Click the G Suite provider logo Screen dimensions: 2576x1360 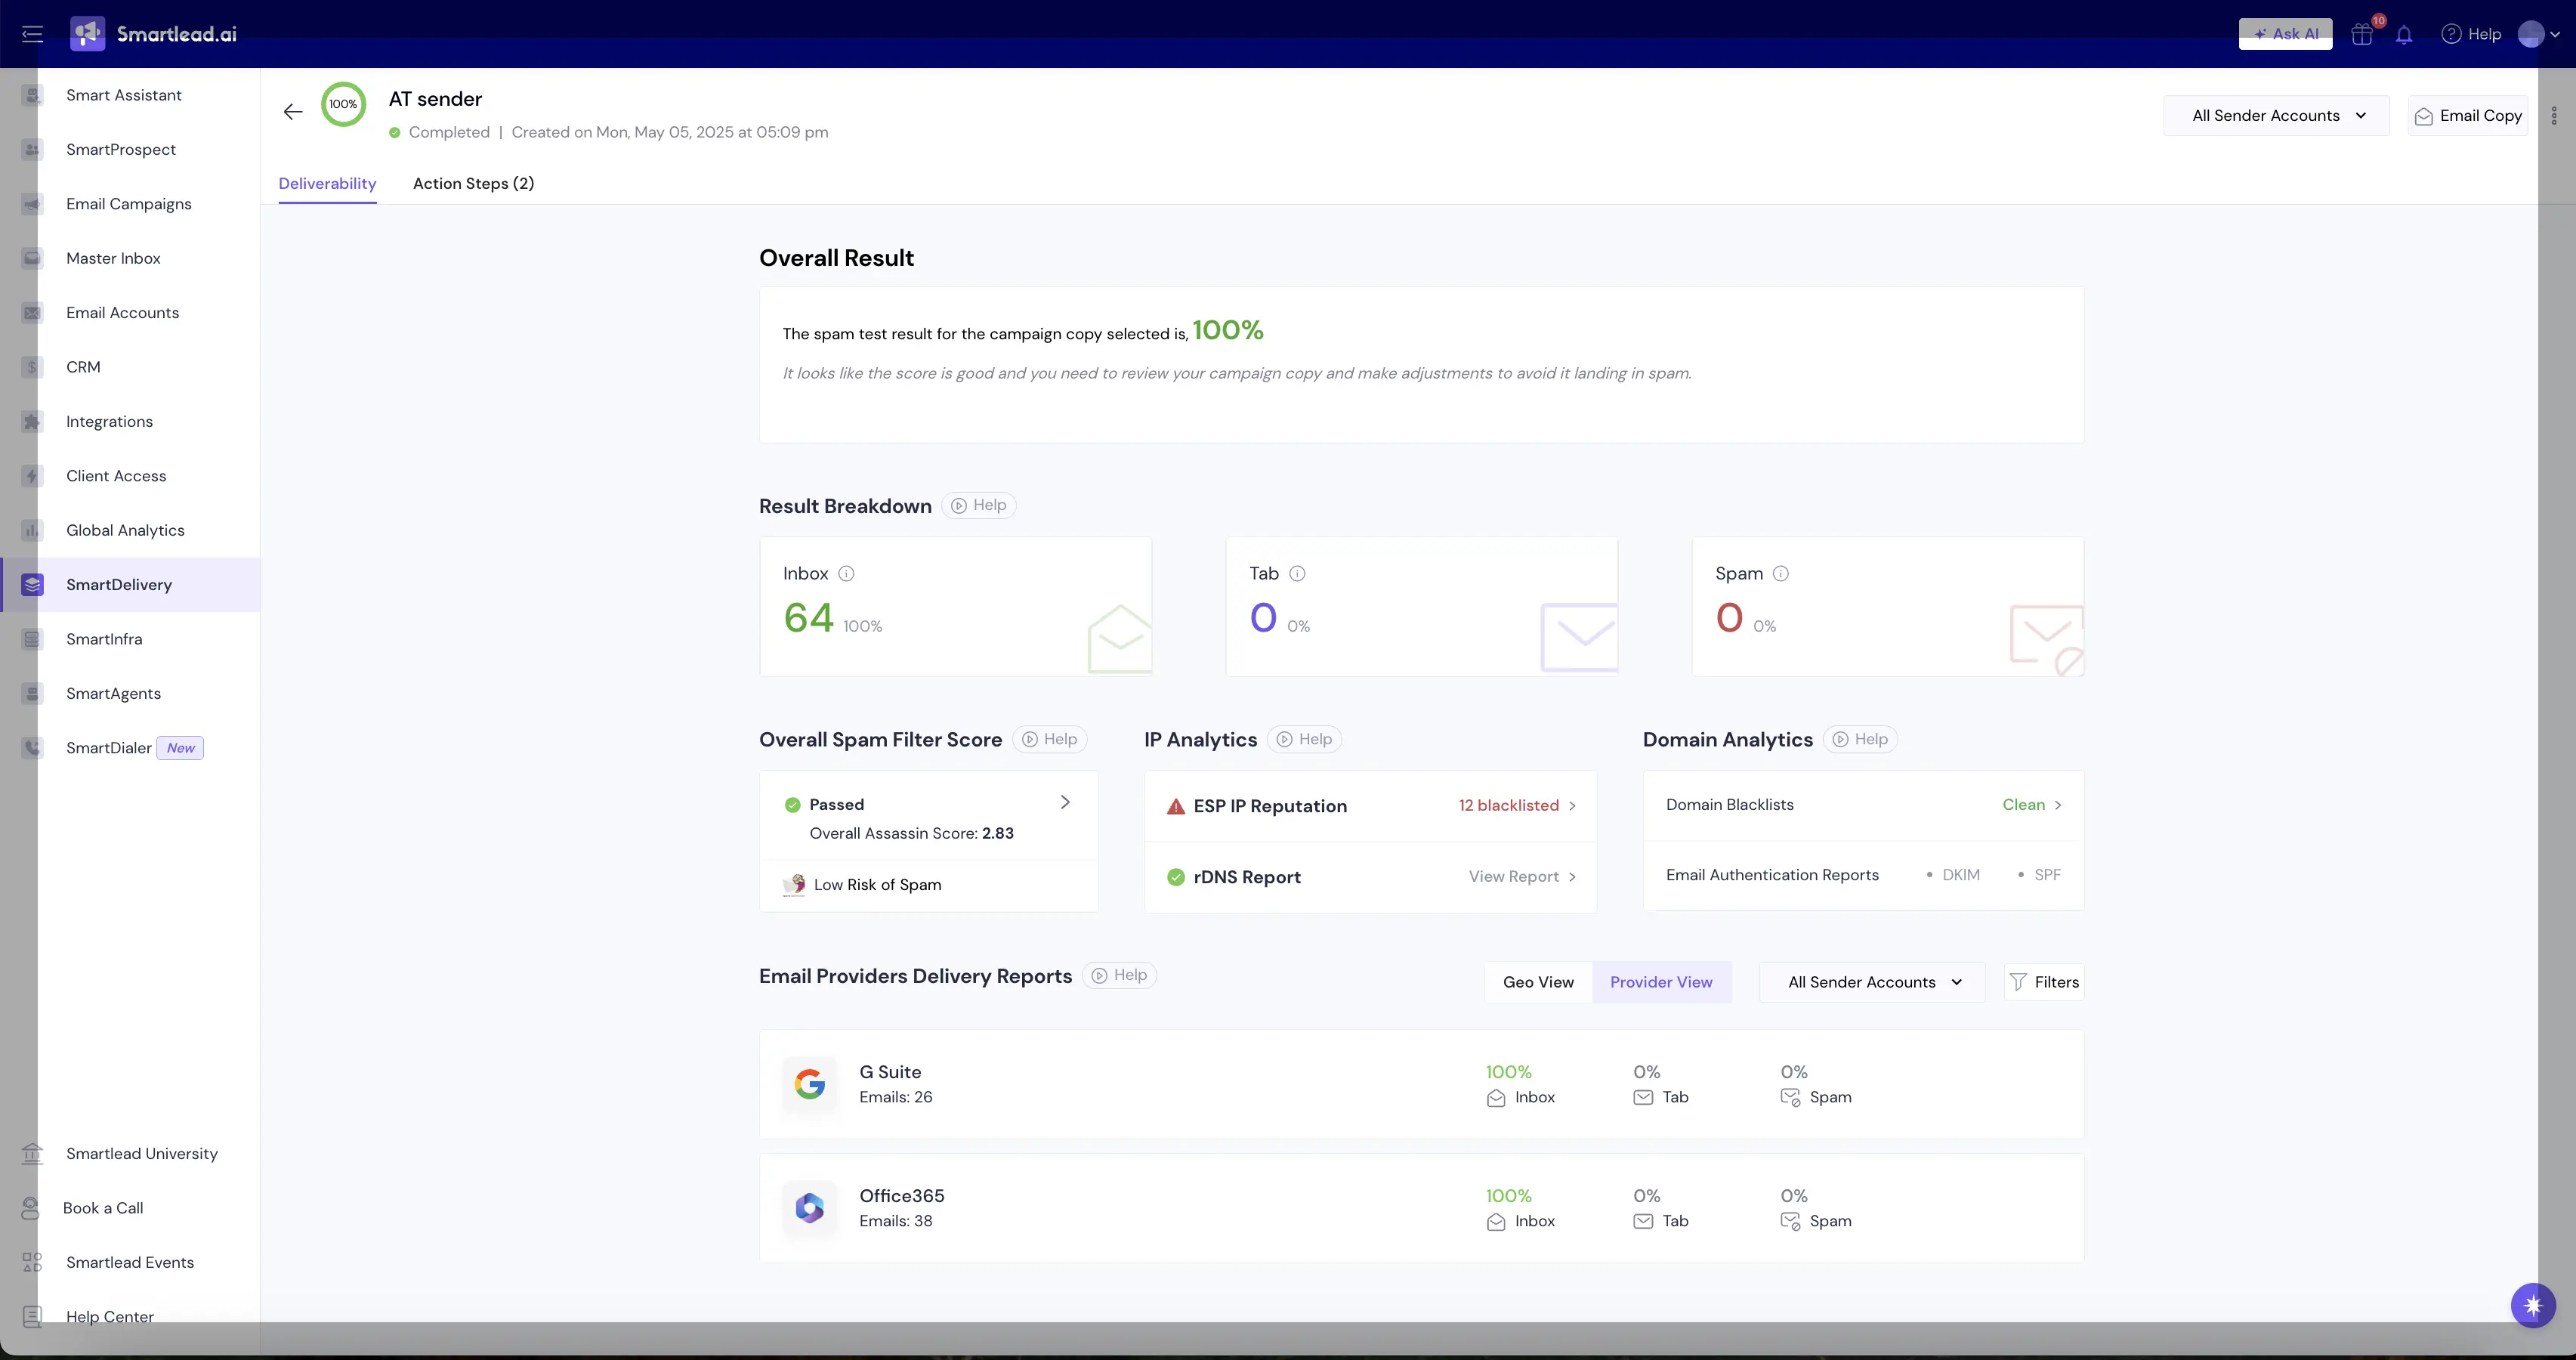(x=809, y=1084)
